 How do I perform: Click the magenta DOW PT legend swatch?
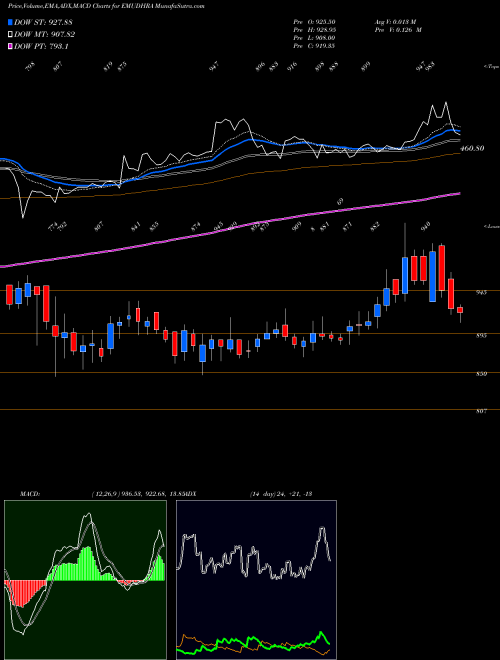pyautogui.click(x=11, y=46)
